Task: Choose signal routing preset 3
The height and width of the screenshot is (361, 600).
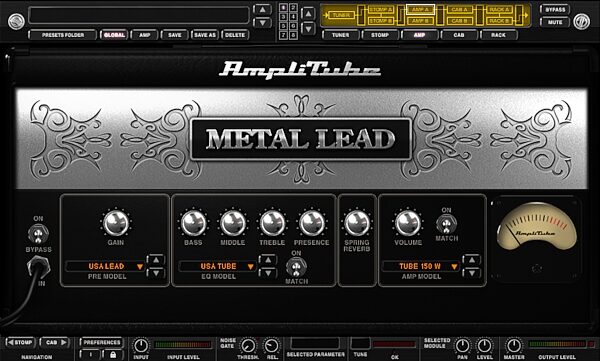Action: (283, 17)
